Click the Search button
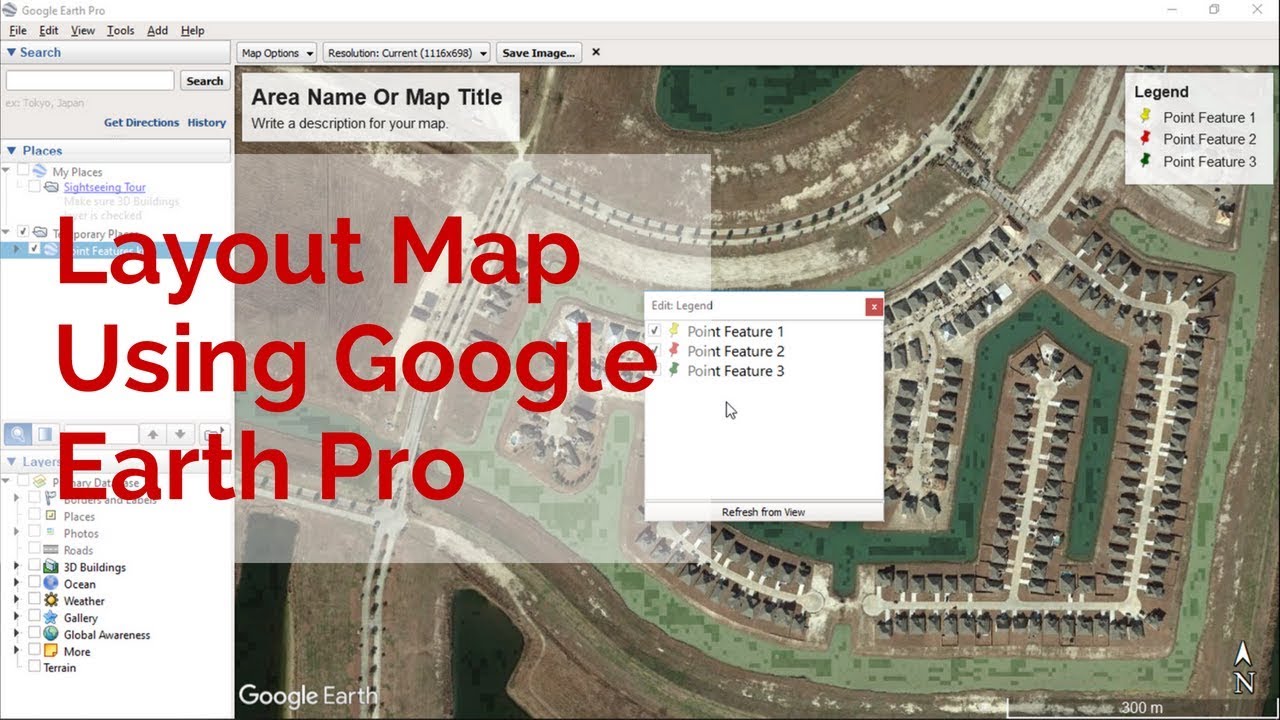The height and width of the screenshot is (720, 1280). 205,81
